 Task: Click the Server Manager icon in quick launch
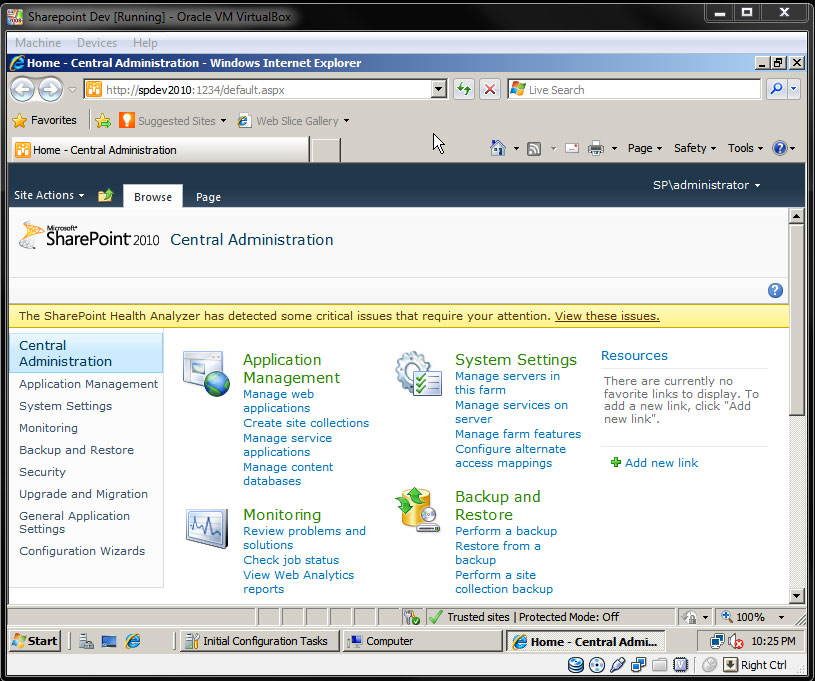[x=86, y=641]
